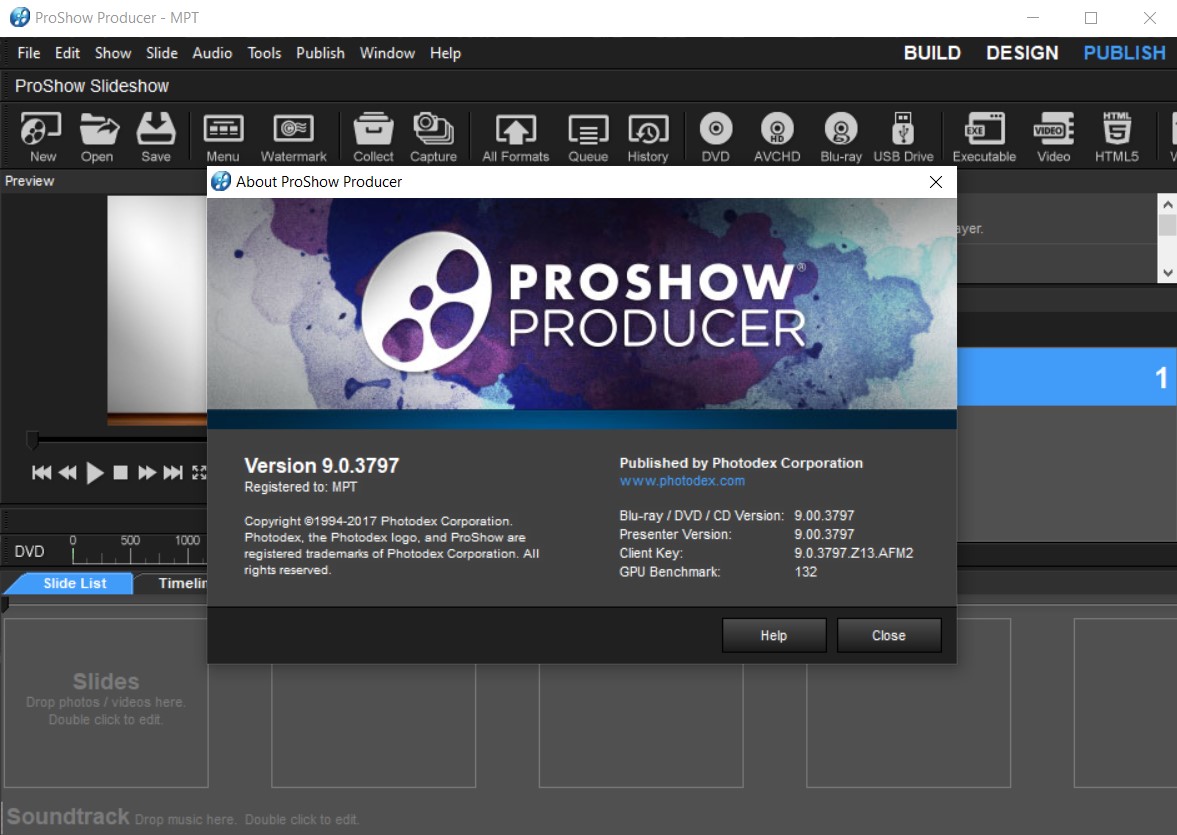This screenshot has width=1177, height=835.
Task: Rewind the preview
Action: tap(68, 472)
